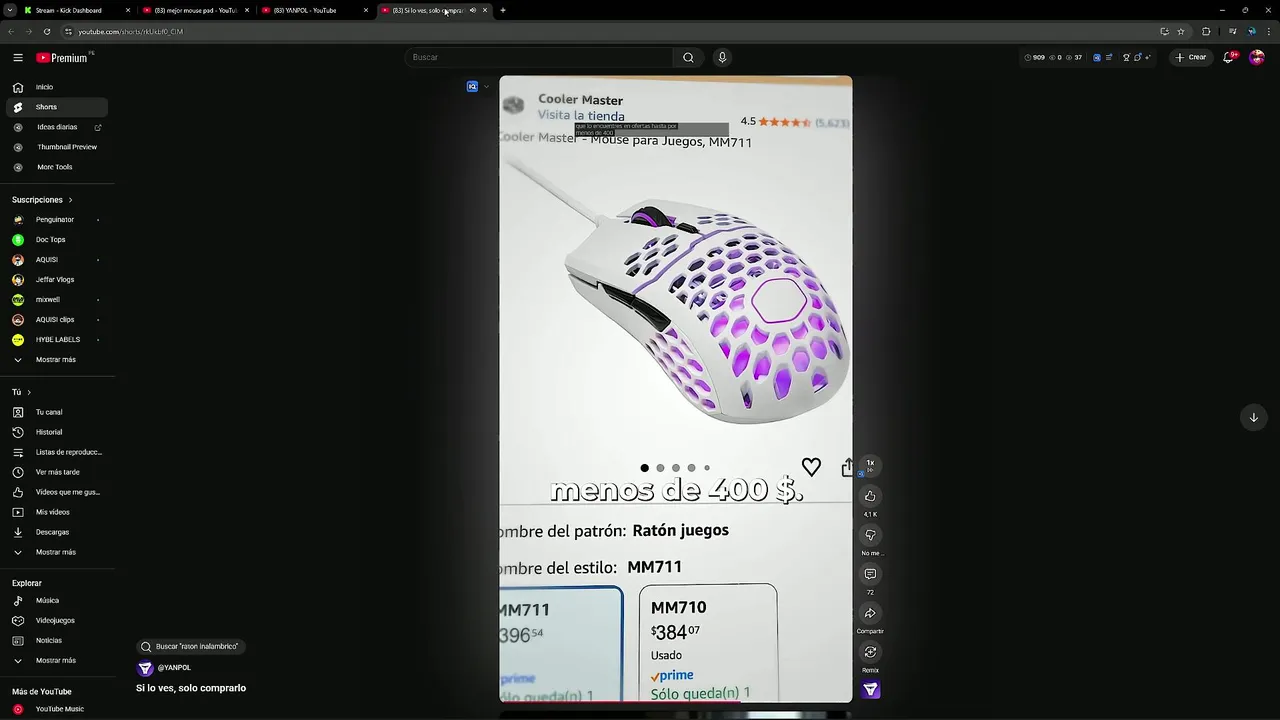1280x720 pixels.
Task: Open the channel sound icon under Remix
Action: [870, 690]
